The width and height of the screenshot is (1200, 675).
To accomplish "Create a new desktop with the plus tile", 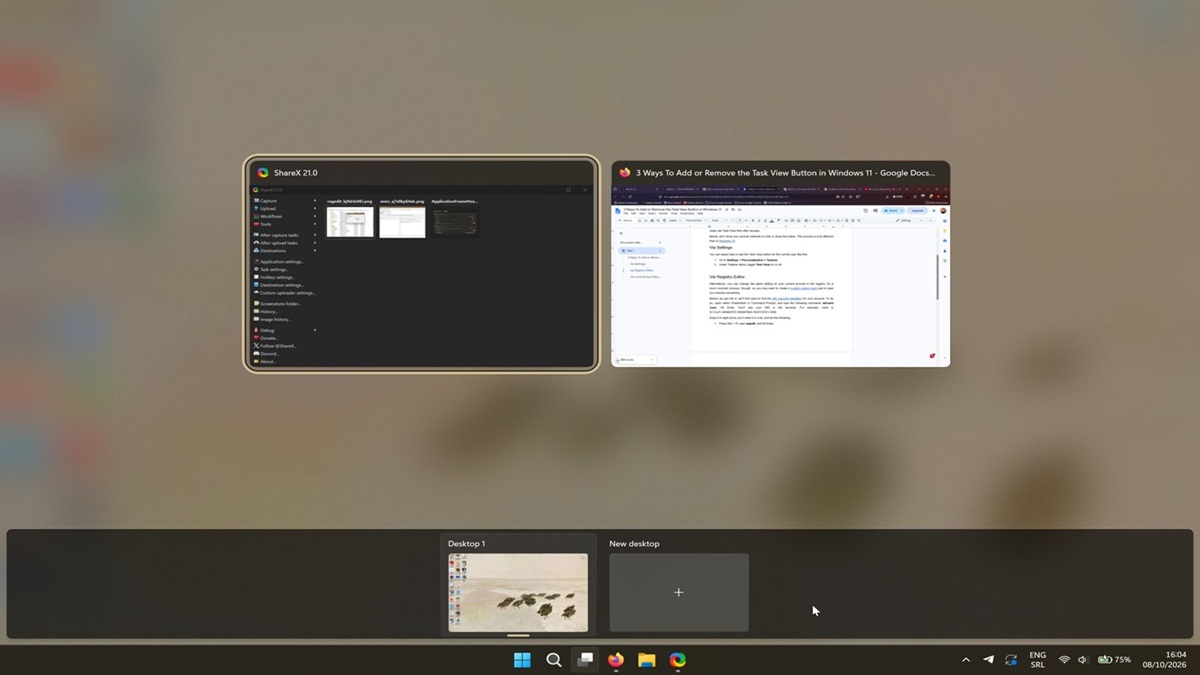I will point(679,592).
